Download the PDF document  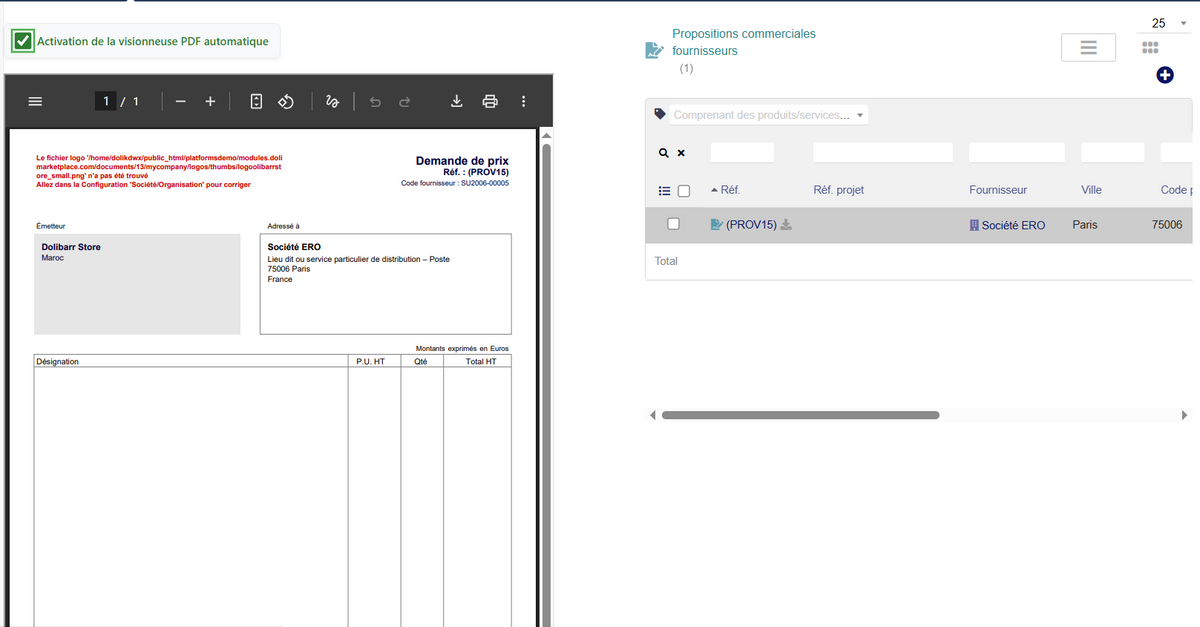coord(457,101)
